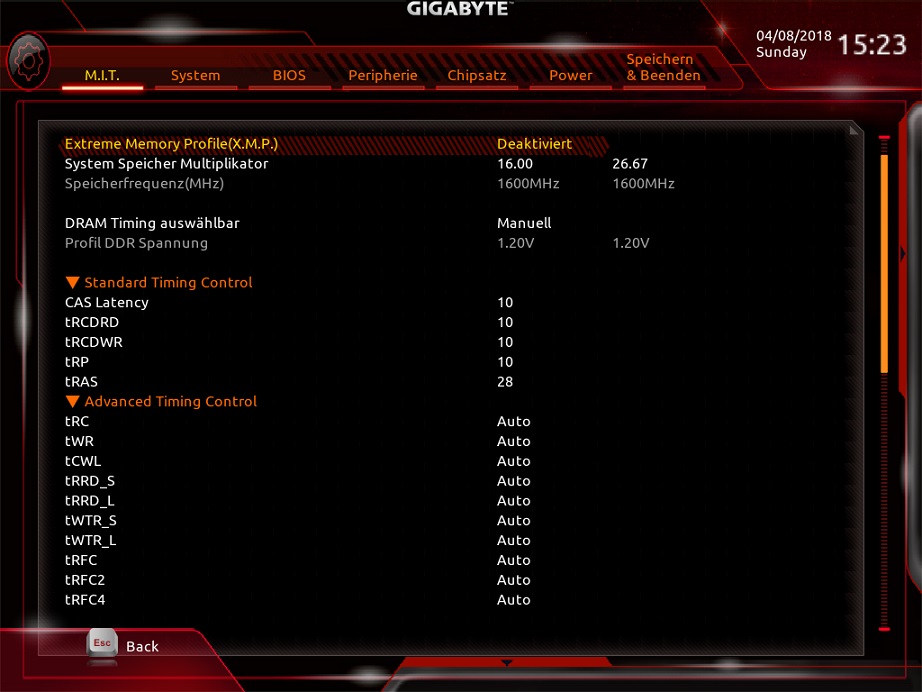Select the tCWL setting
Image resolution: width=922 pixels, height=692 pixels.
coord(83,462)
